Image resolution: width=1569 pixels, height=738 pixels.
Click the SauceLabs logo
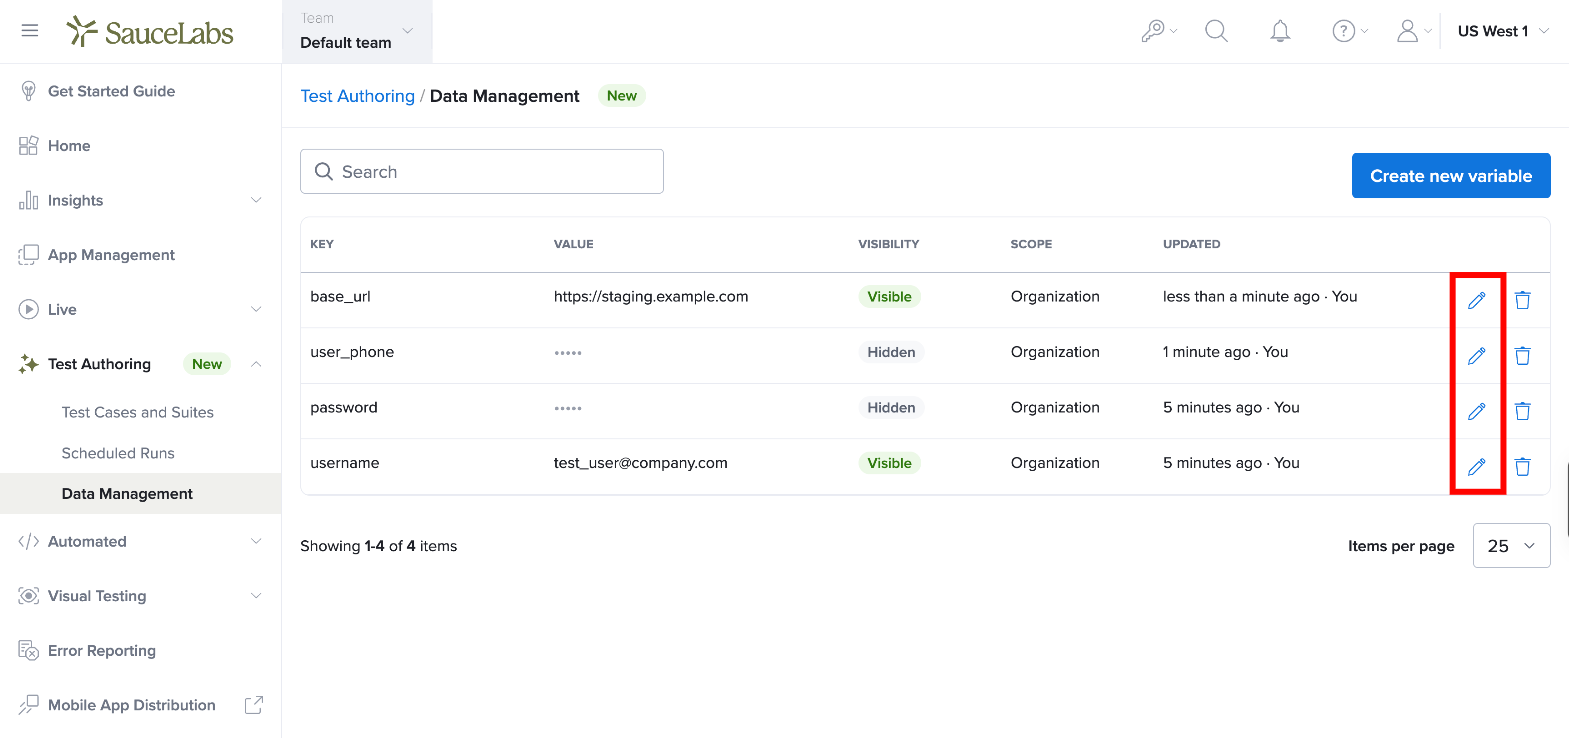click(x=150, y=32)
